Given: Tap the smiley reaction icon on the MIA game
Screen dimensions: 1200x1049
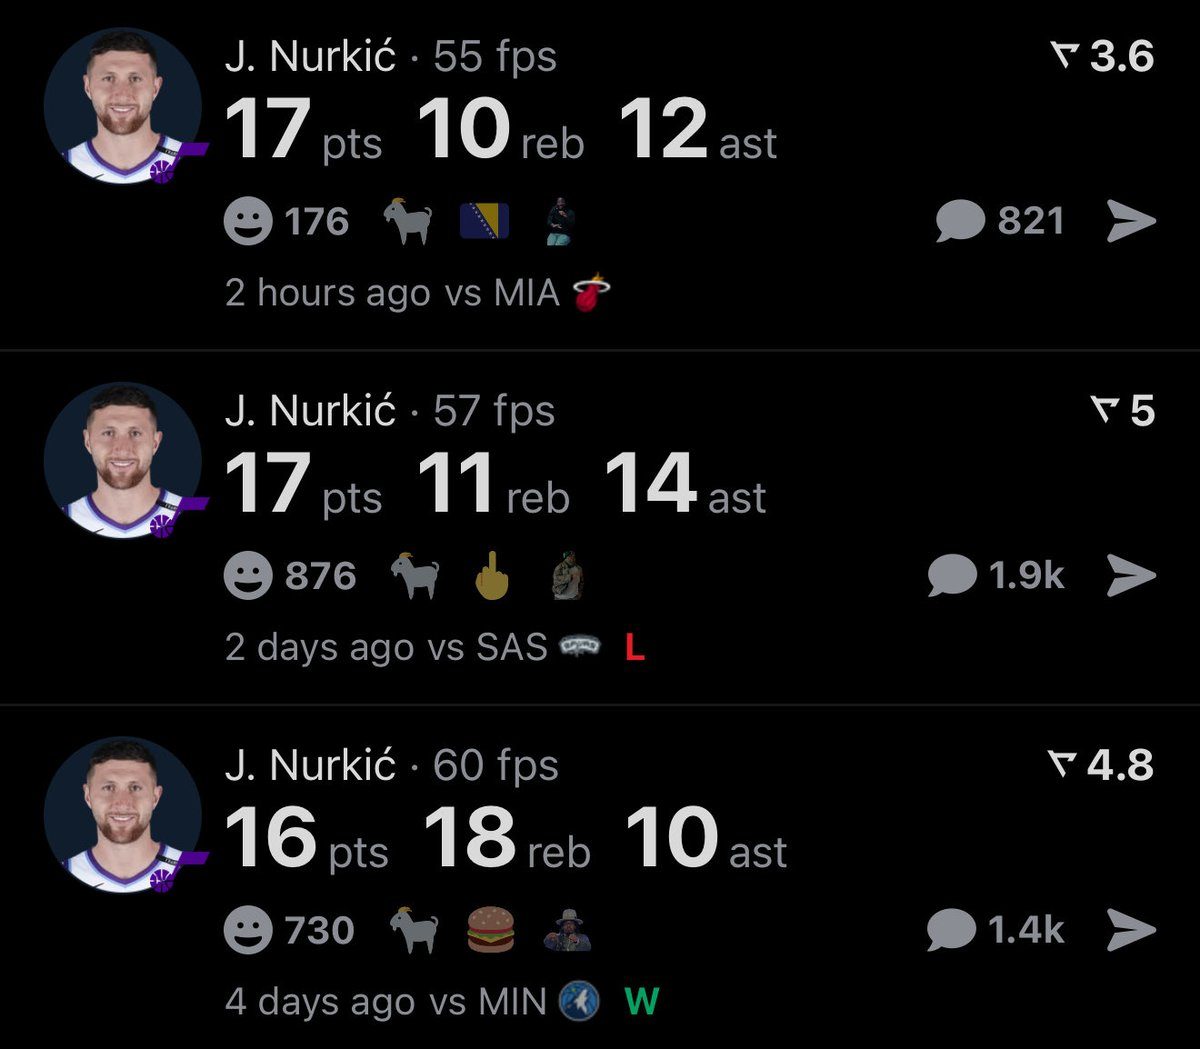Looking at the screenshot, I should coord(248,221).
